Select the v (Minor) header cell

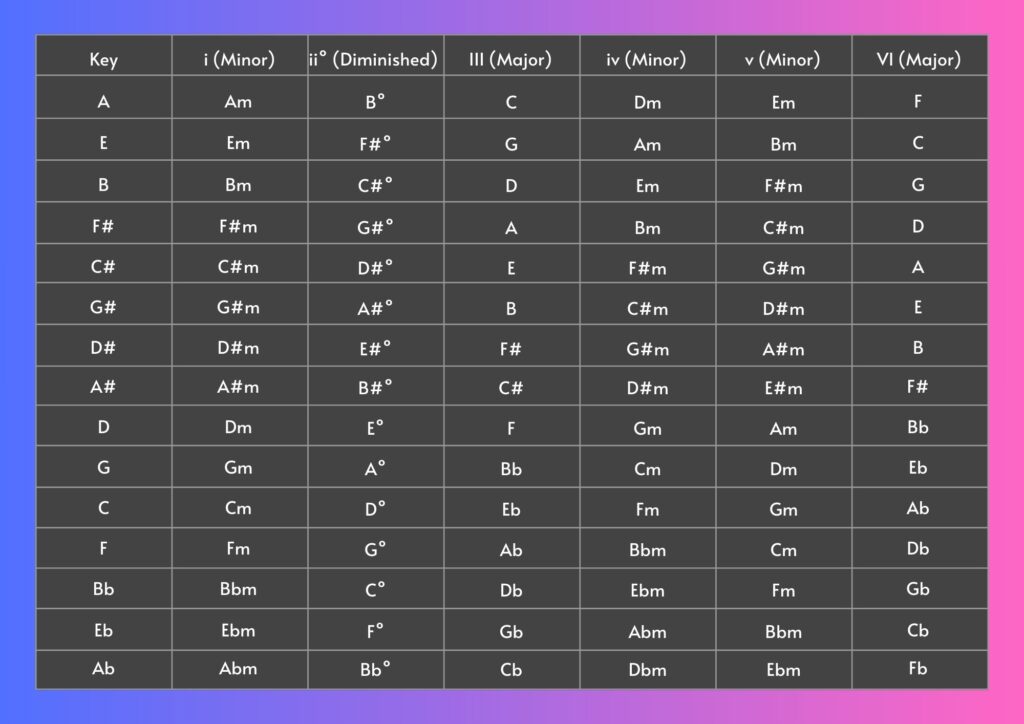coord(783,60)
